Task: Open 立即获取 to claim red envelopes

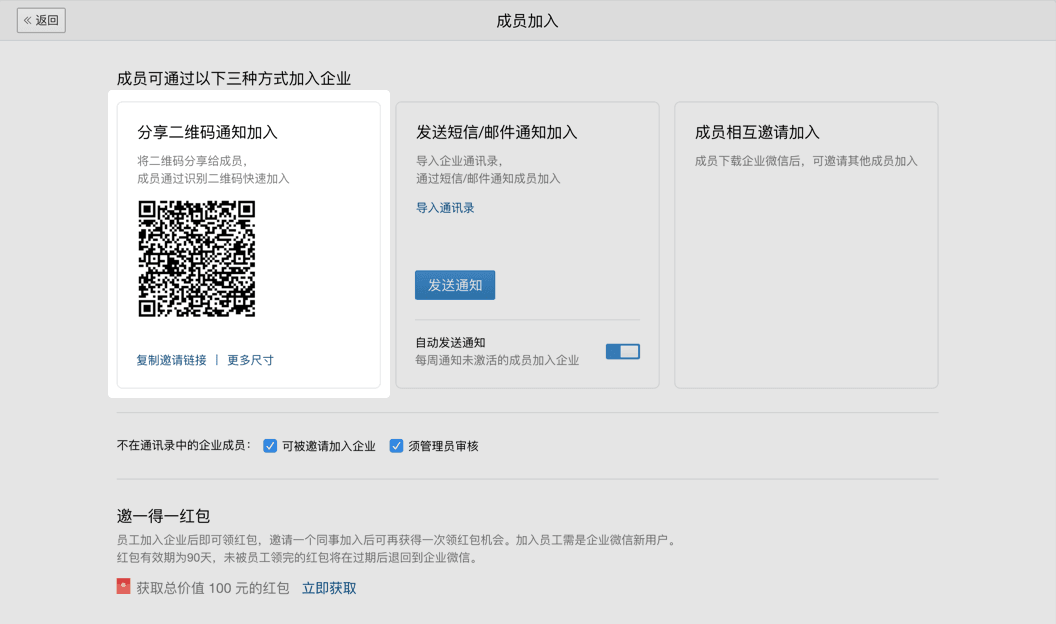Action: tap(329, 588)
